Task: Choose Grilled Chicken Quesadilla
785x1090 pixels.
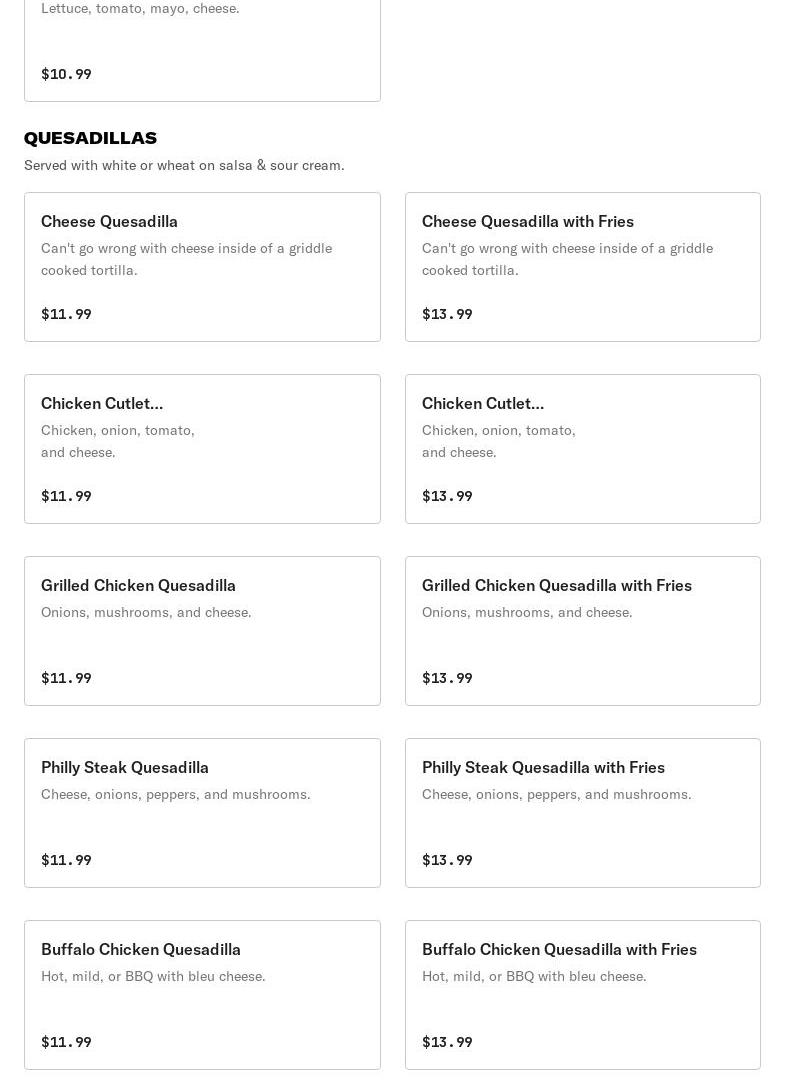Action: pos(202,631)
